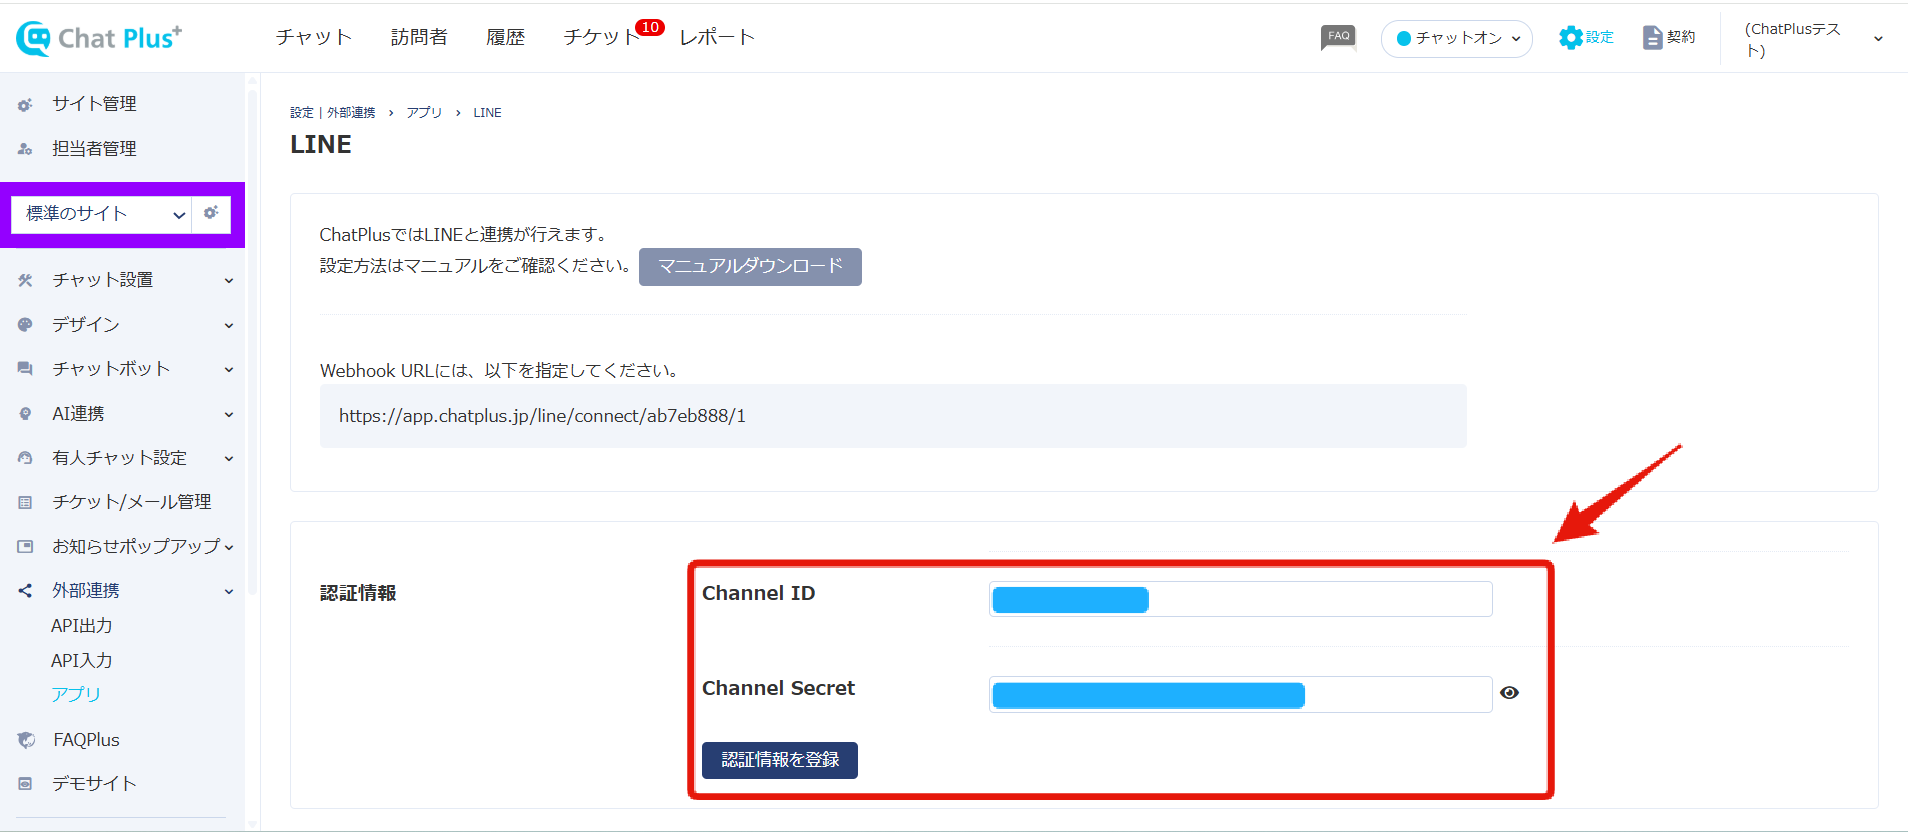The height and width of the screenshot is (832, 1908).
Task: Open FAQPlus in the sidebar
Action: coord(86,740)
